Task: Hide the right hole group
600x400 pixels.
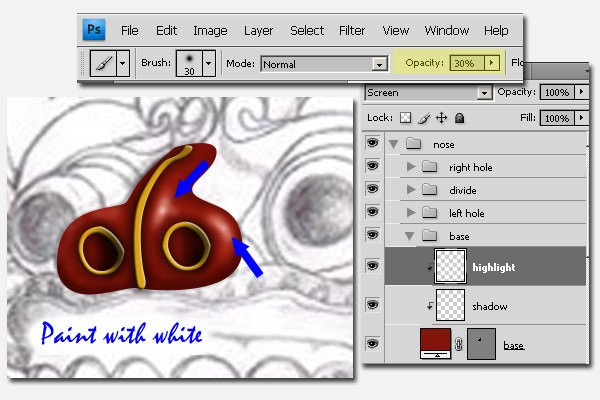Action: pos(373,166)
